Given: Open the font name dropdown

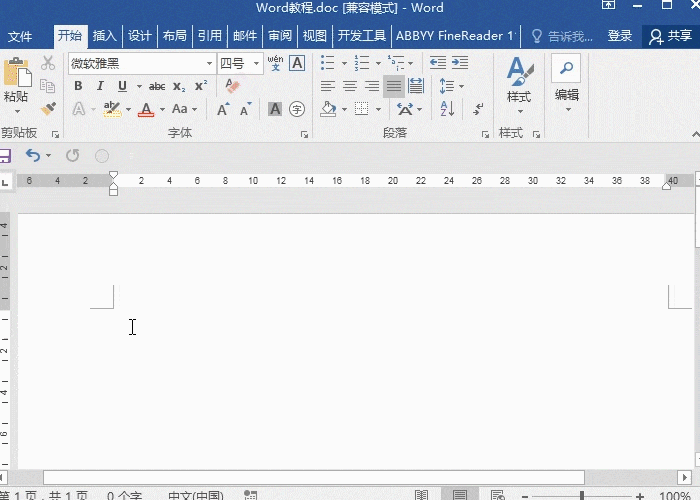Looking at the screenshot, I should tap(209, 63).
